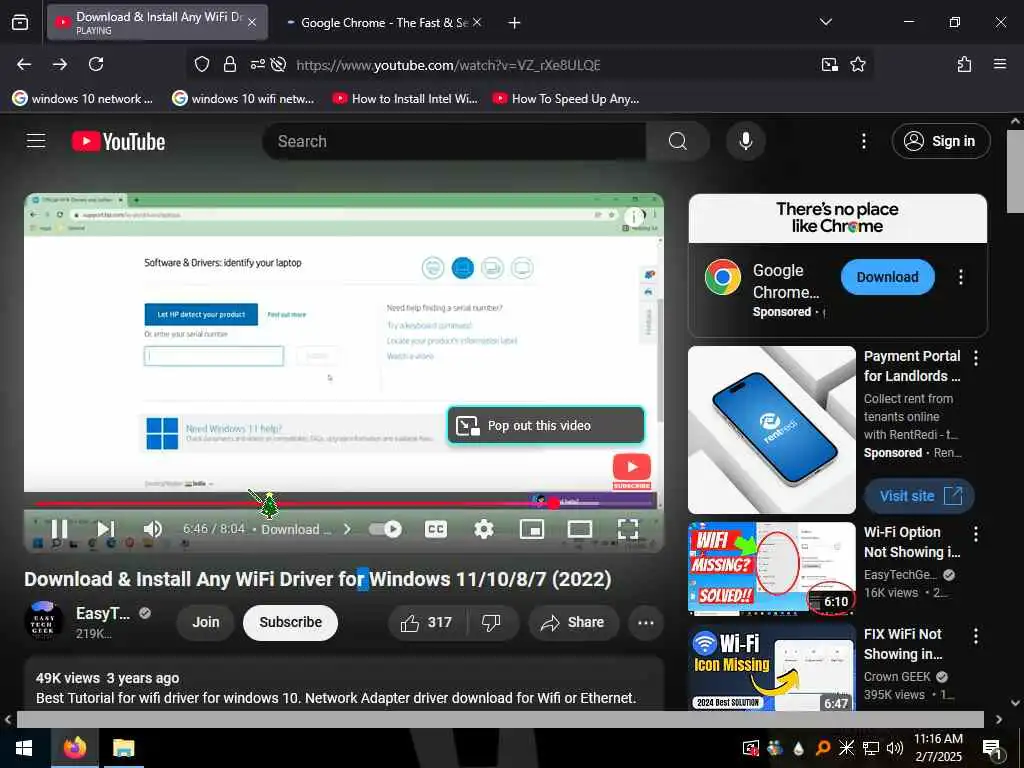Toggle closed captions CC
This screenshot has height=768, width=1024.
click(436, 529)
